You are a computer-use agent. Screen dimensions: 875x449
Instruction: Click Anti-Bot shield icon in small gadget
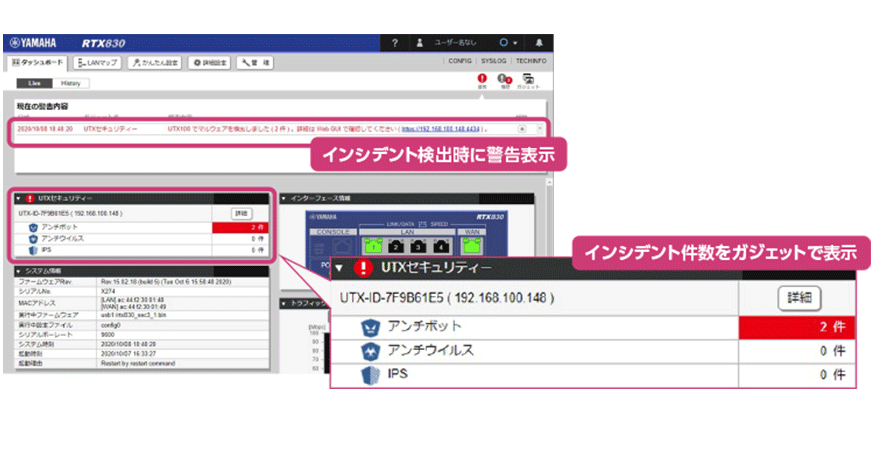[x=33, y=228]
